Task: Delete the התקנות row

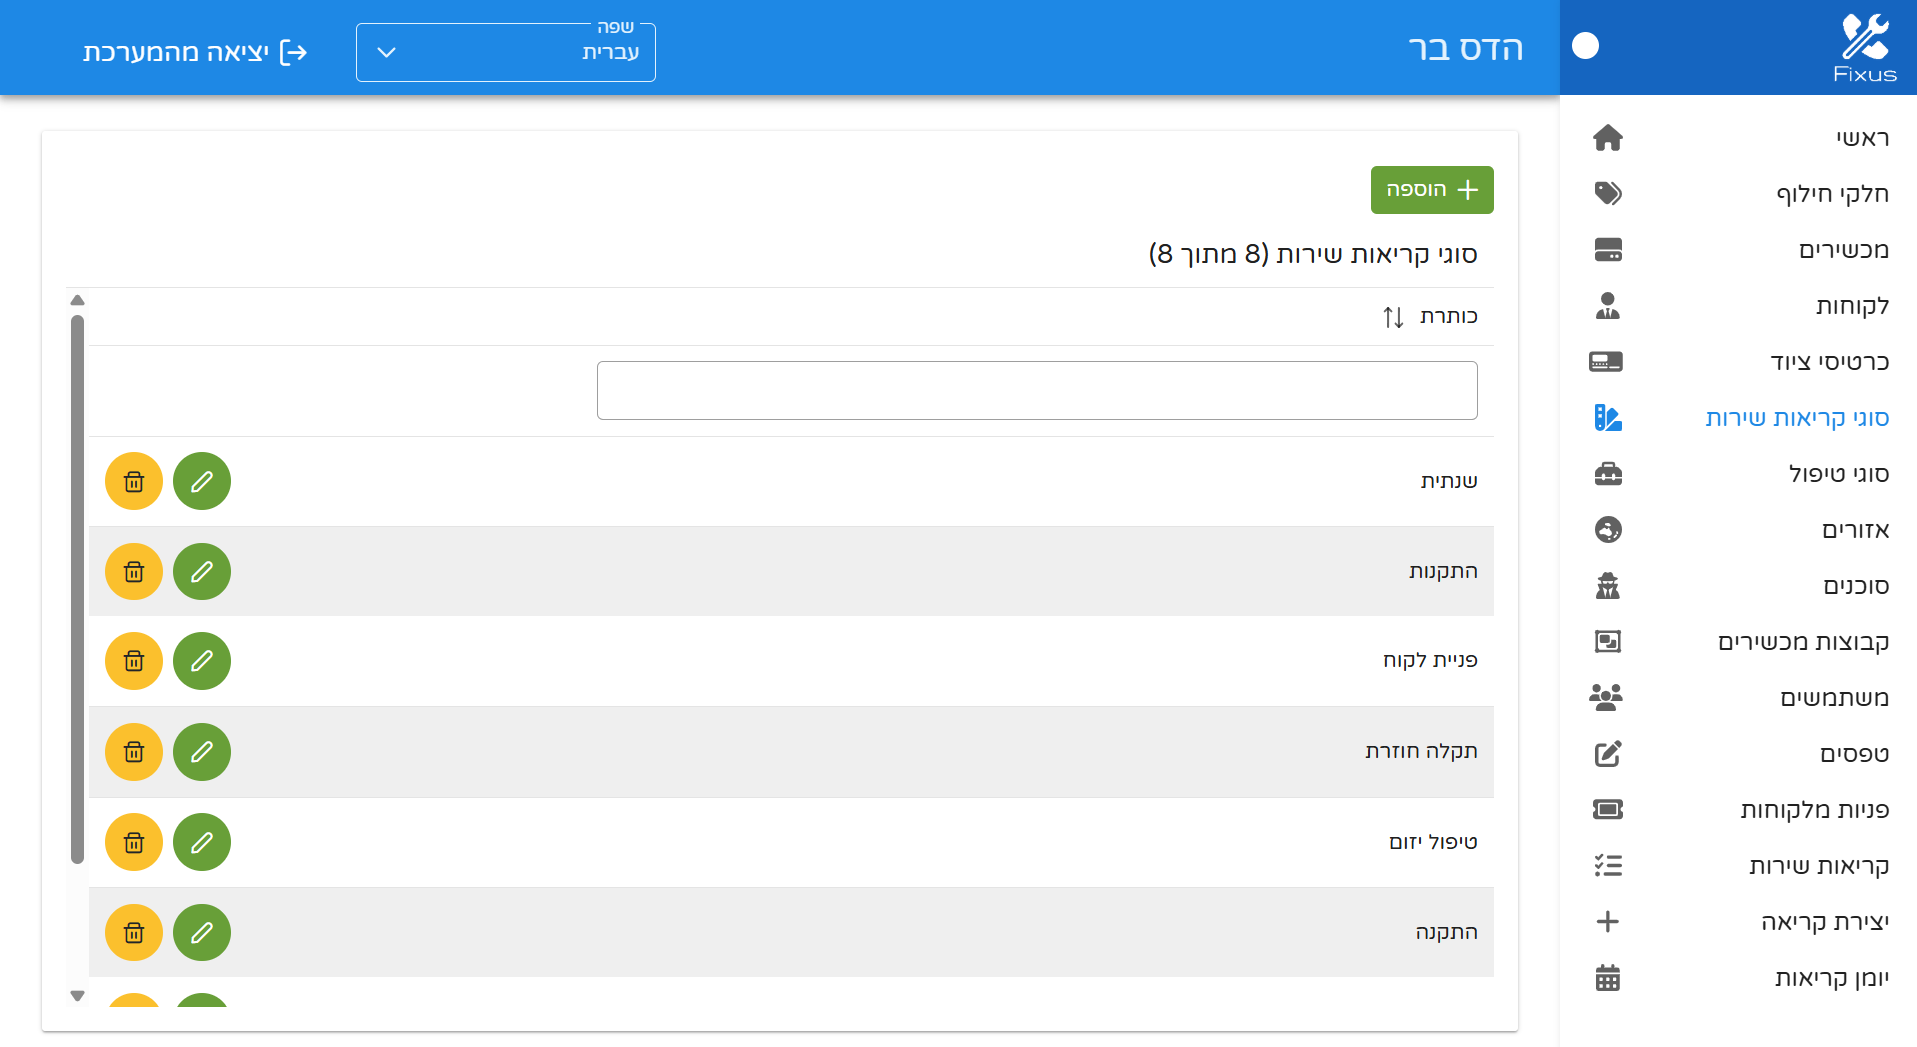Action: [x=134, y=572]
